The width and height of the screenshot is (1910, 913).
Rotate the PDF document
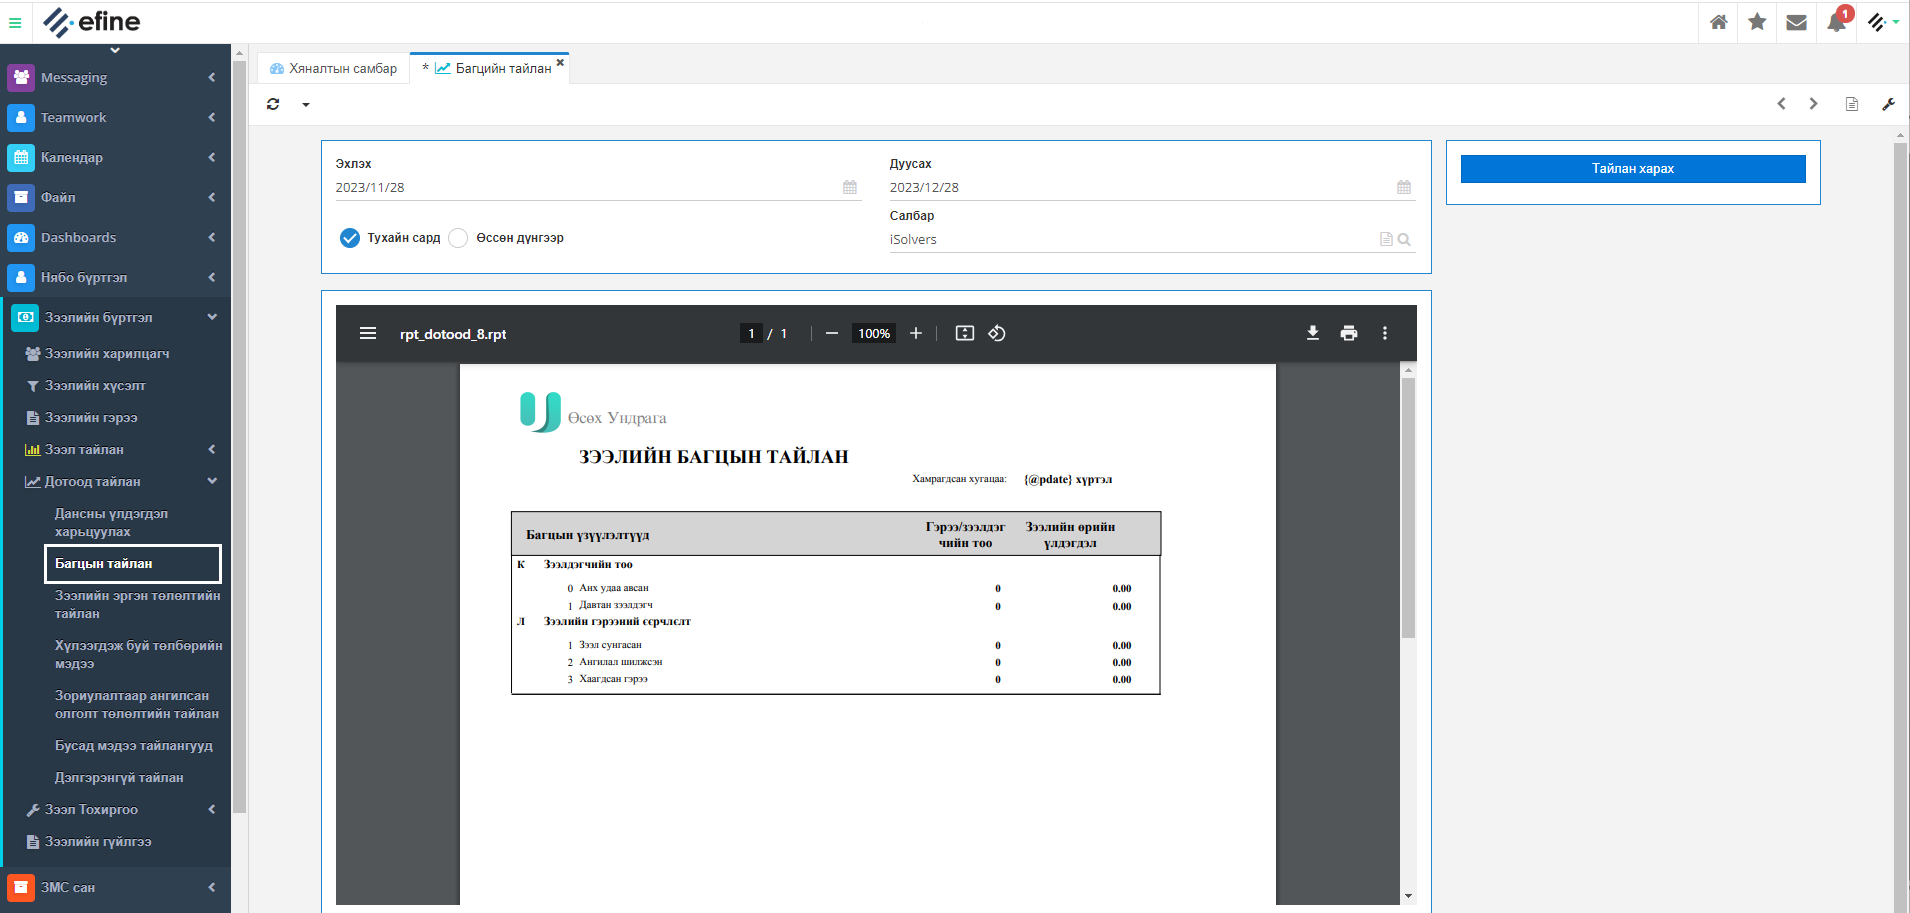click(997, 333)
